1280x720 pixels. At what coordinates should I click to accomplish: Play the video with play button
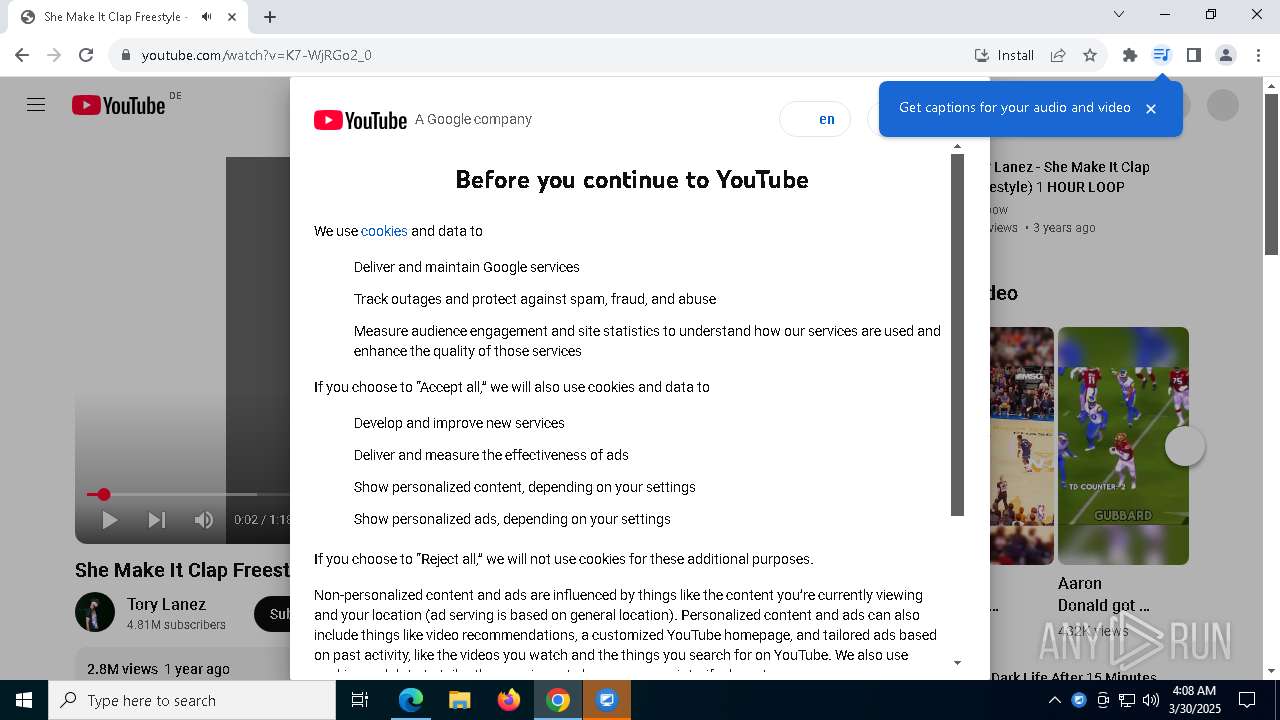click(x=110, y=520)
